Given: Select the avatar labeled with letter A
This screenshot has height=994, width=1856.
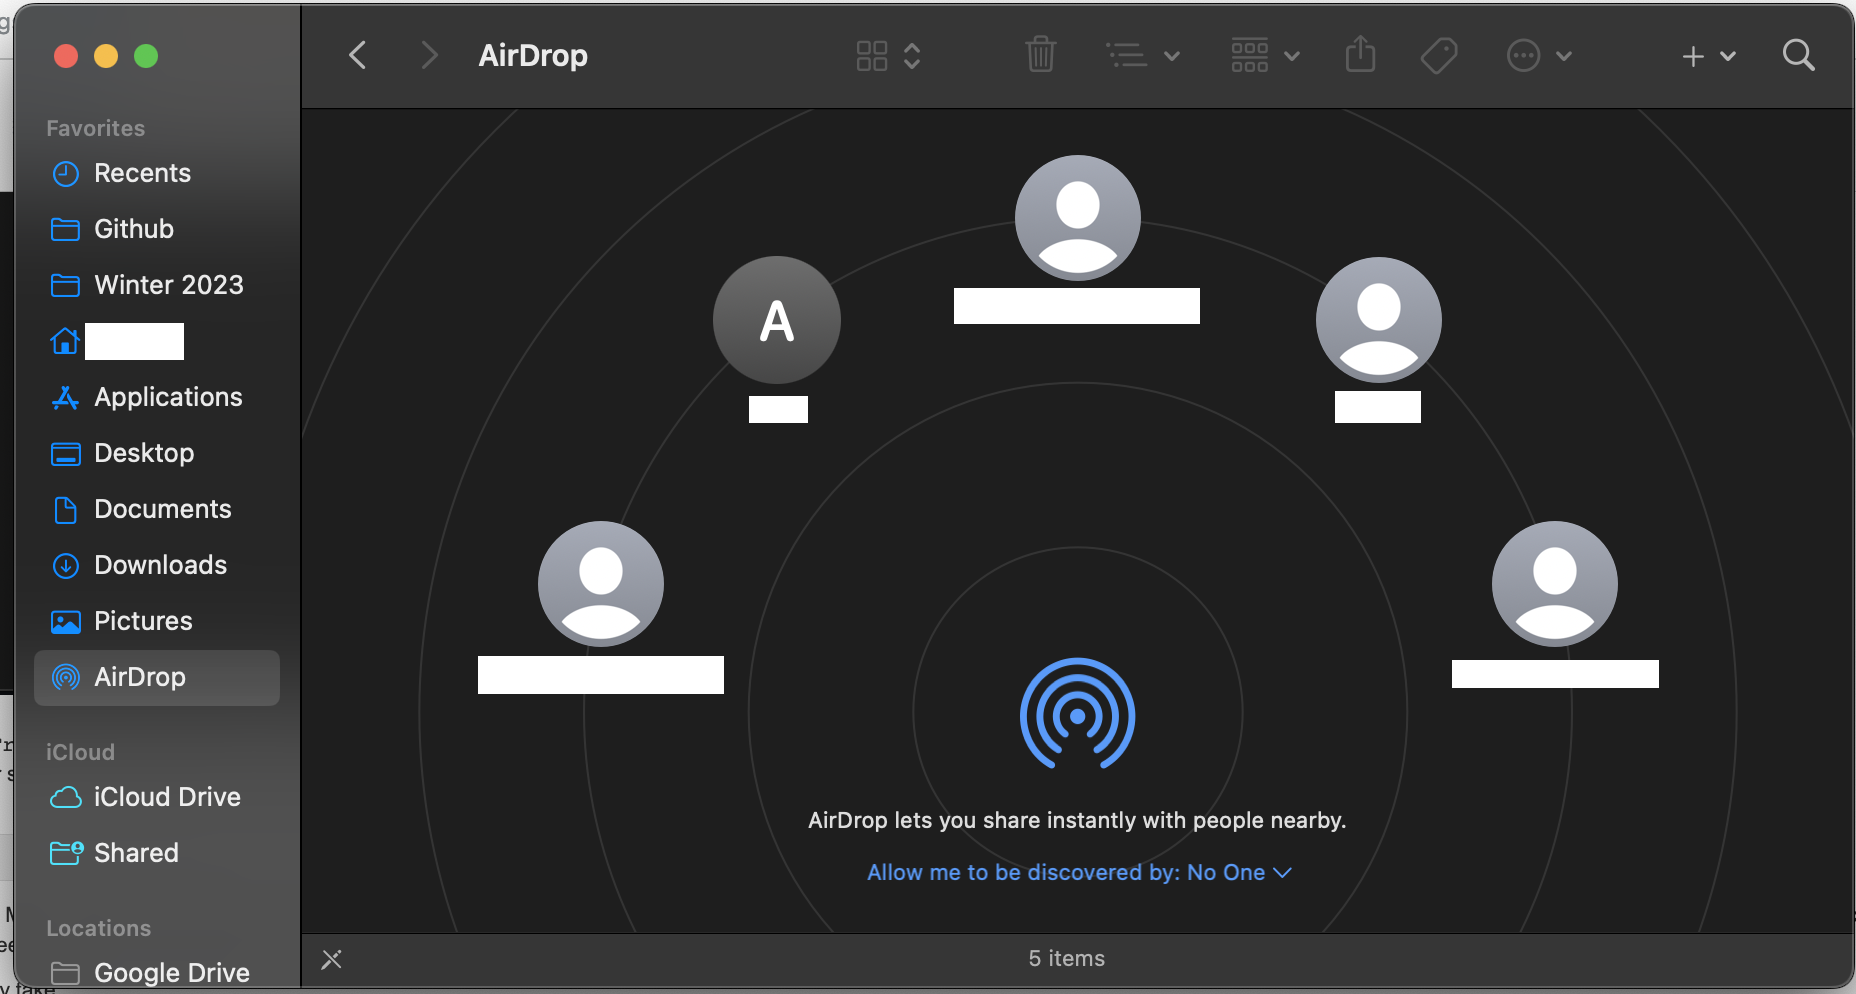Looking at the screenshot, I should 776,319.
